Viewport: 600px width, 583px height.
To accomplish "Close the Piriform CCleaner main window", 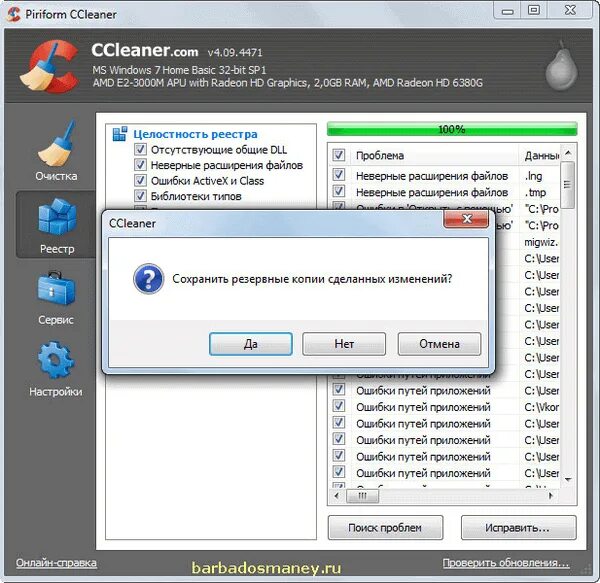I will [x=570, y=10].
